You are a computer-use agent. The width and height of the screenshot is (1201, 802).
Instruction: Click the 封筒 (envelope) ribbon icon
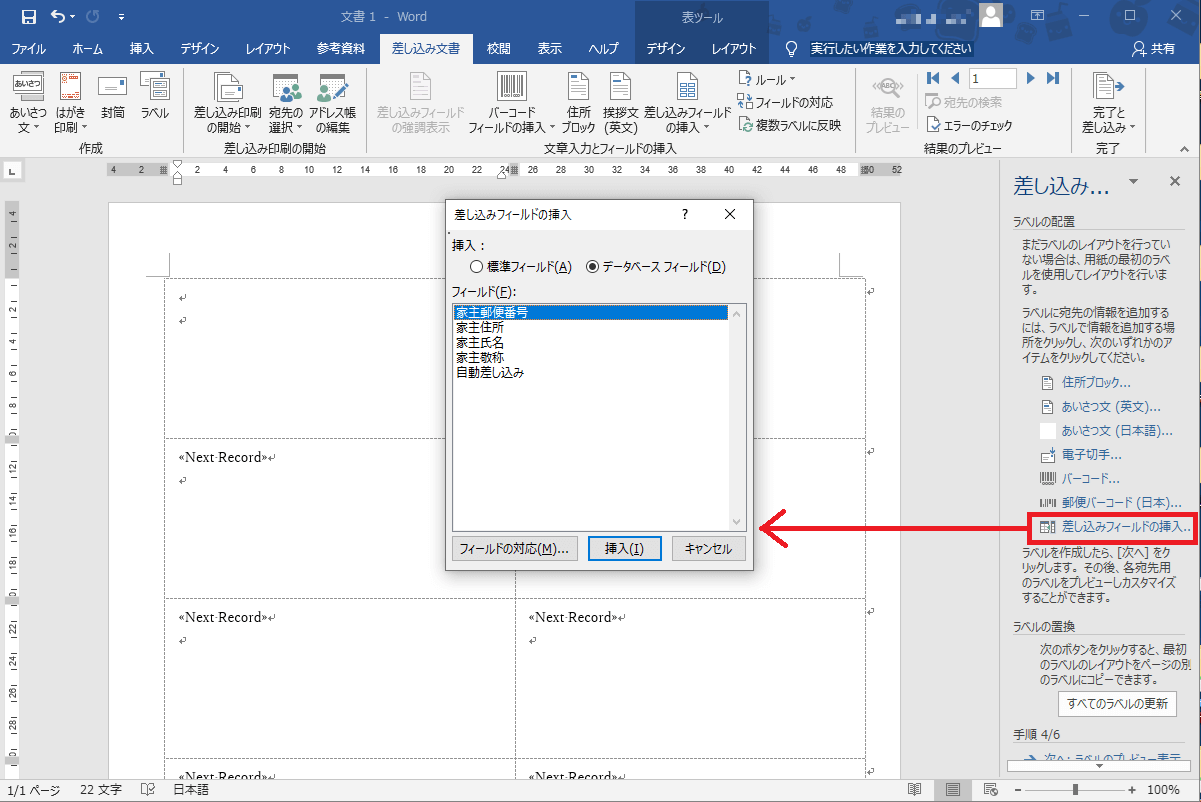point(113,96)
